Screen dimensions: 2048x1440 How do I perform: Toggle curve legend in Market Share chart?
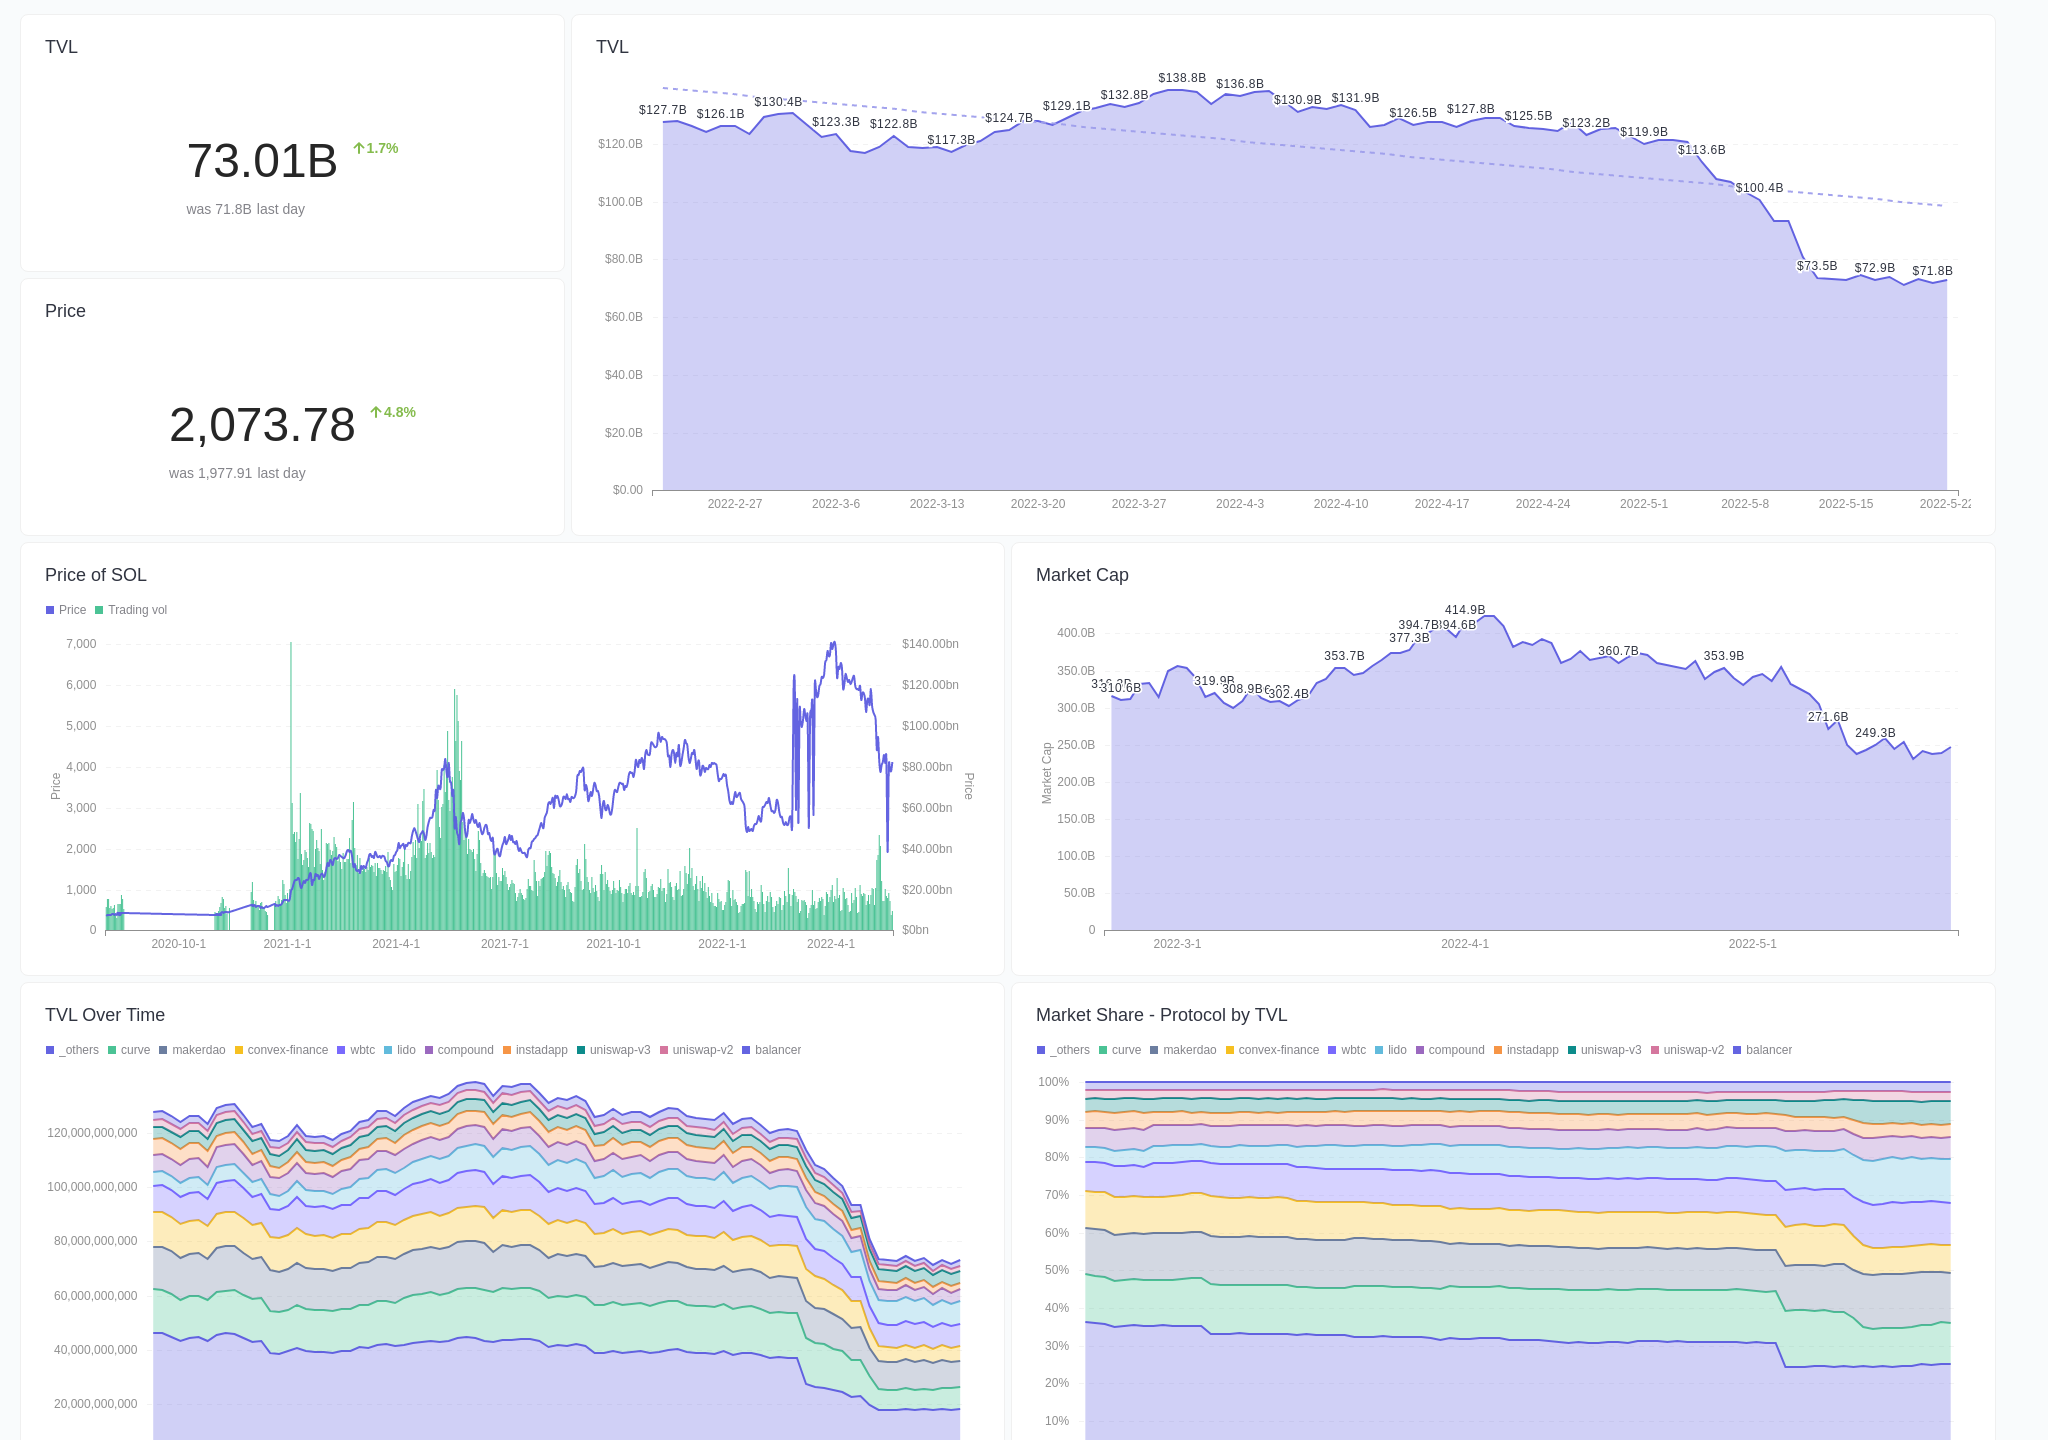tap(1120, 1050)
